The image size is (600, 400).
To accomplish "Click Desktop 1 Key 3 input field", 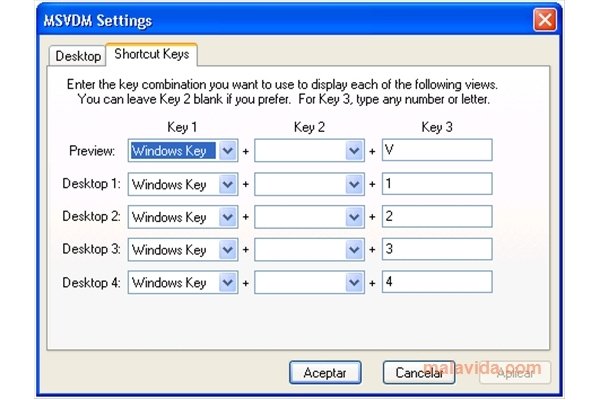I will click(x=437, y=184).
